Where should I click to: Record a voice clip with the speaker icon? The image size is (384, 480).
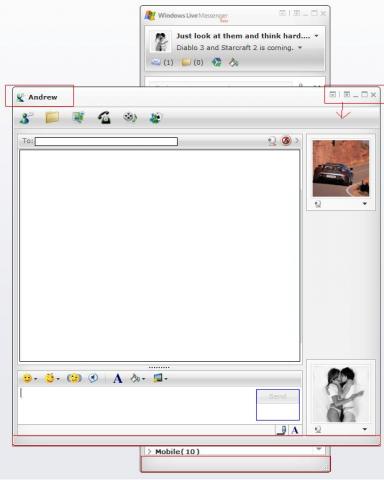tap(93, 378)
